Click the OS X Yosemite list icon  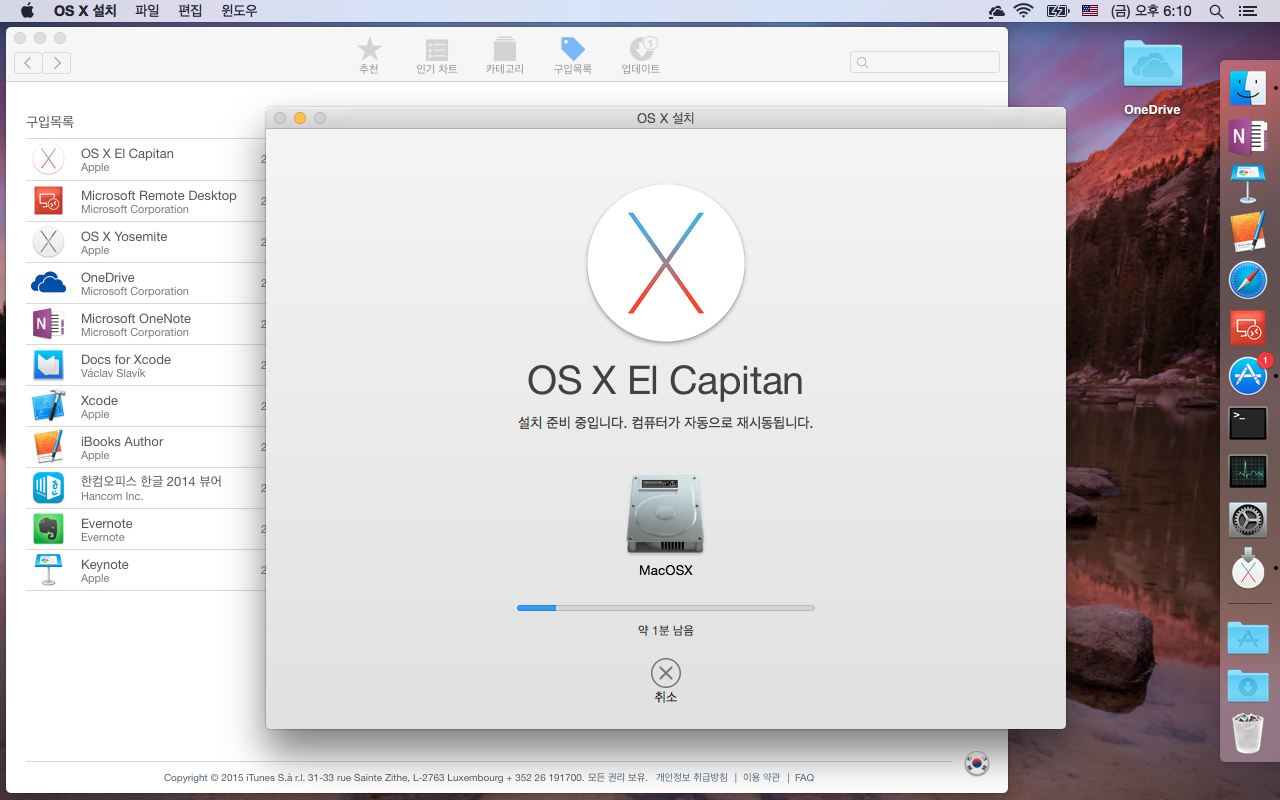pyautogui.click(x=48, y=242)
